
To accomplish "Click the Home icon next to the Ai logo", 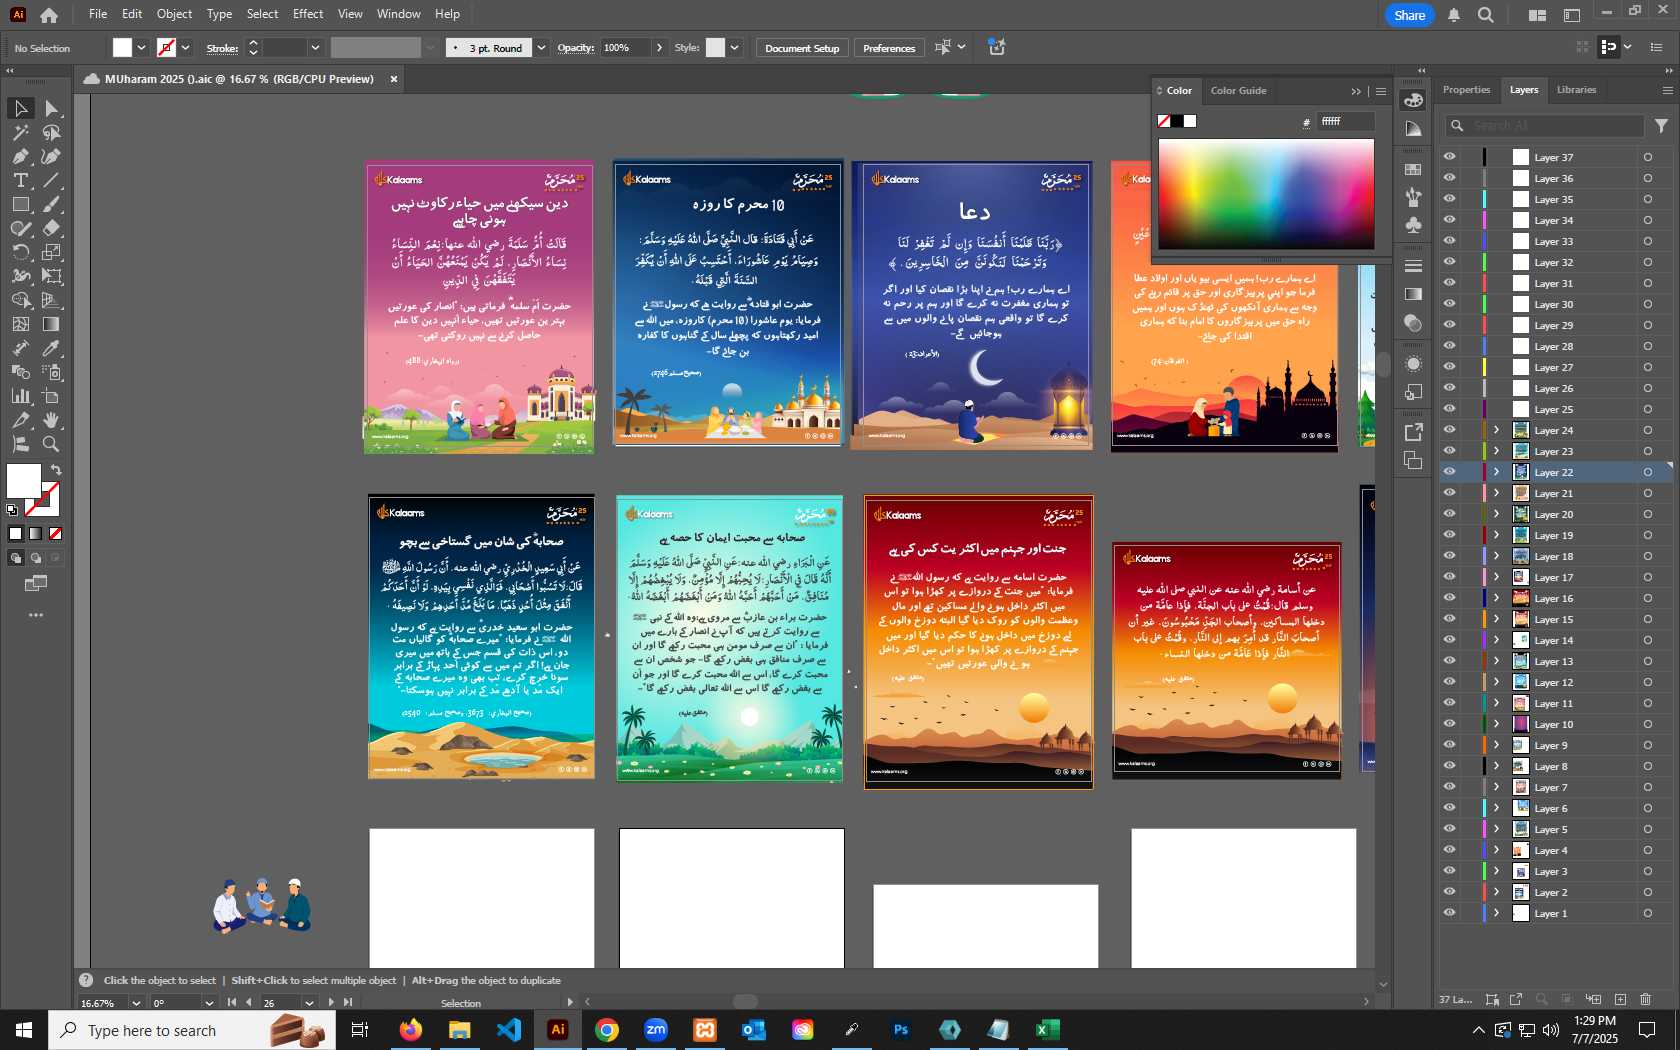I will click(x=49, y=15).
